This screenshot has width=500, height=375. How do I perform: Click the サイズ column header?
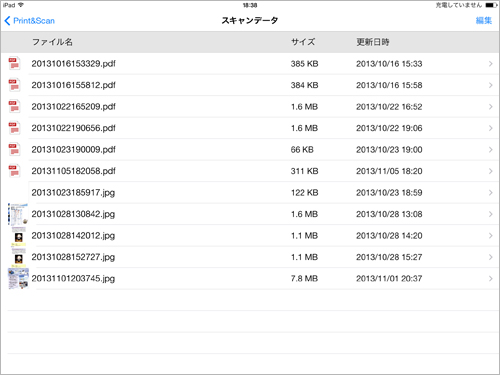[303, 42]
